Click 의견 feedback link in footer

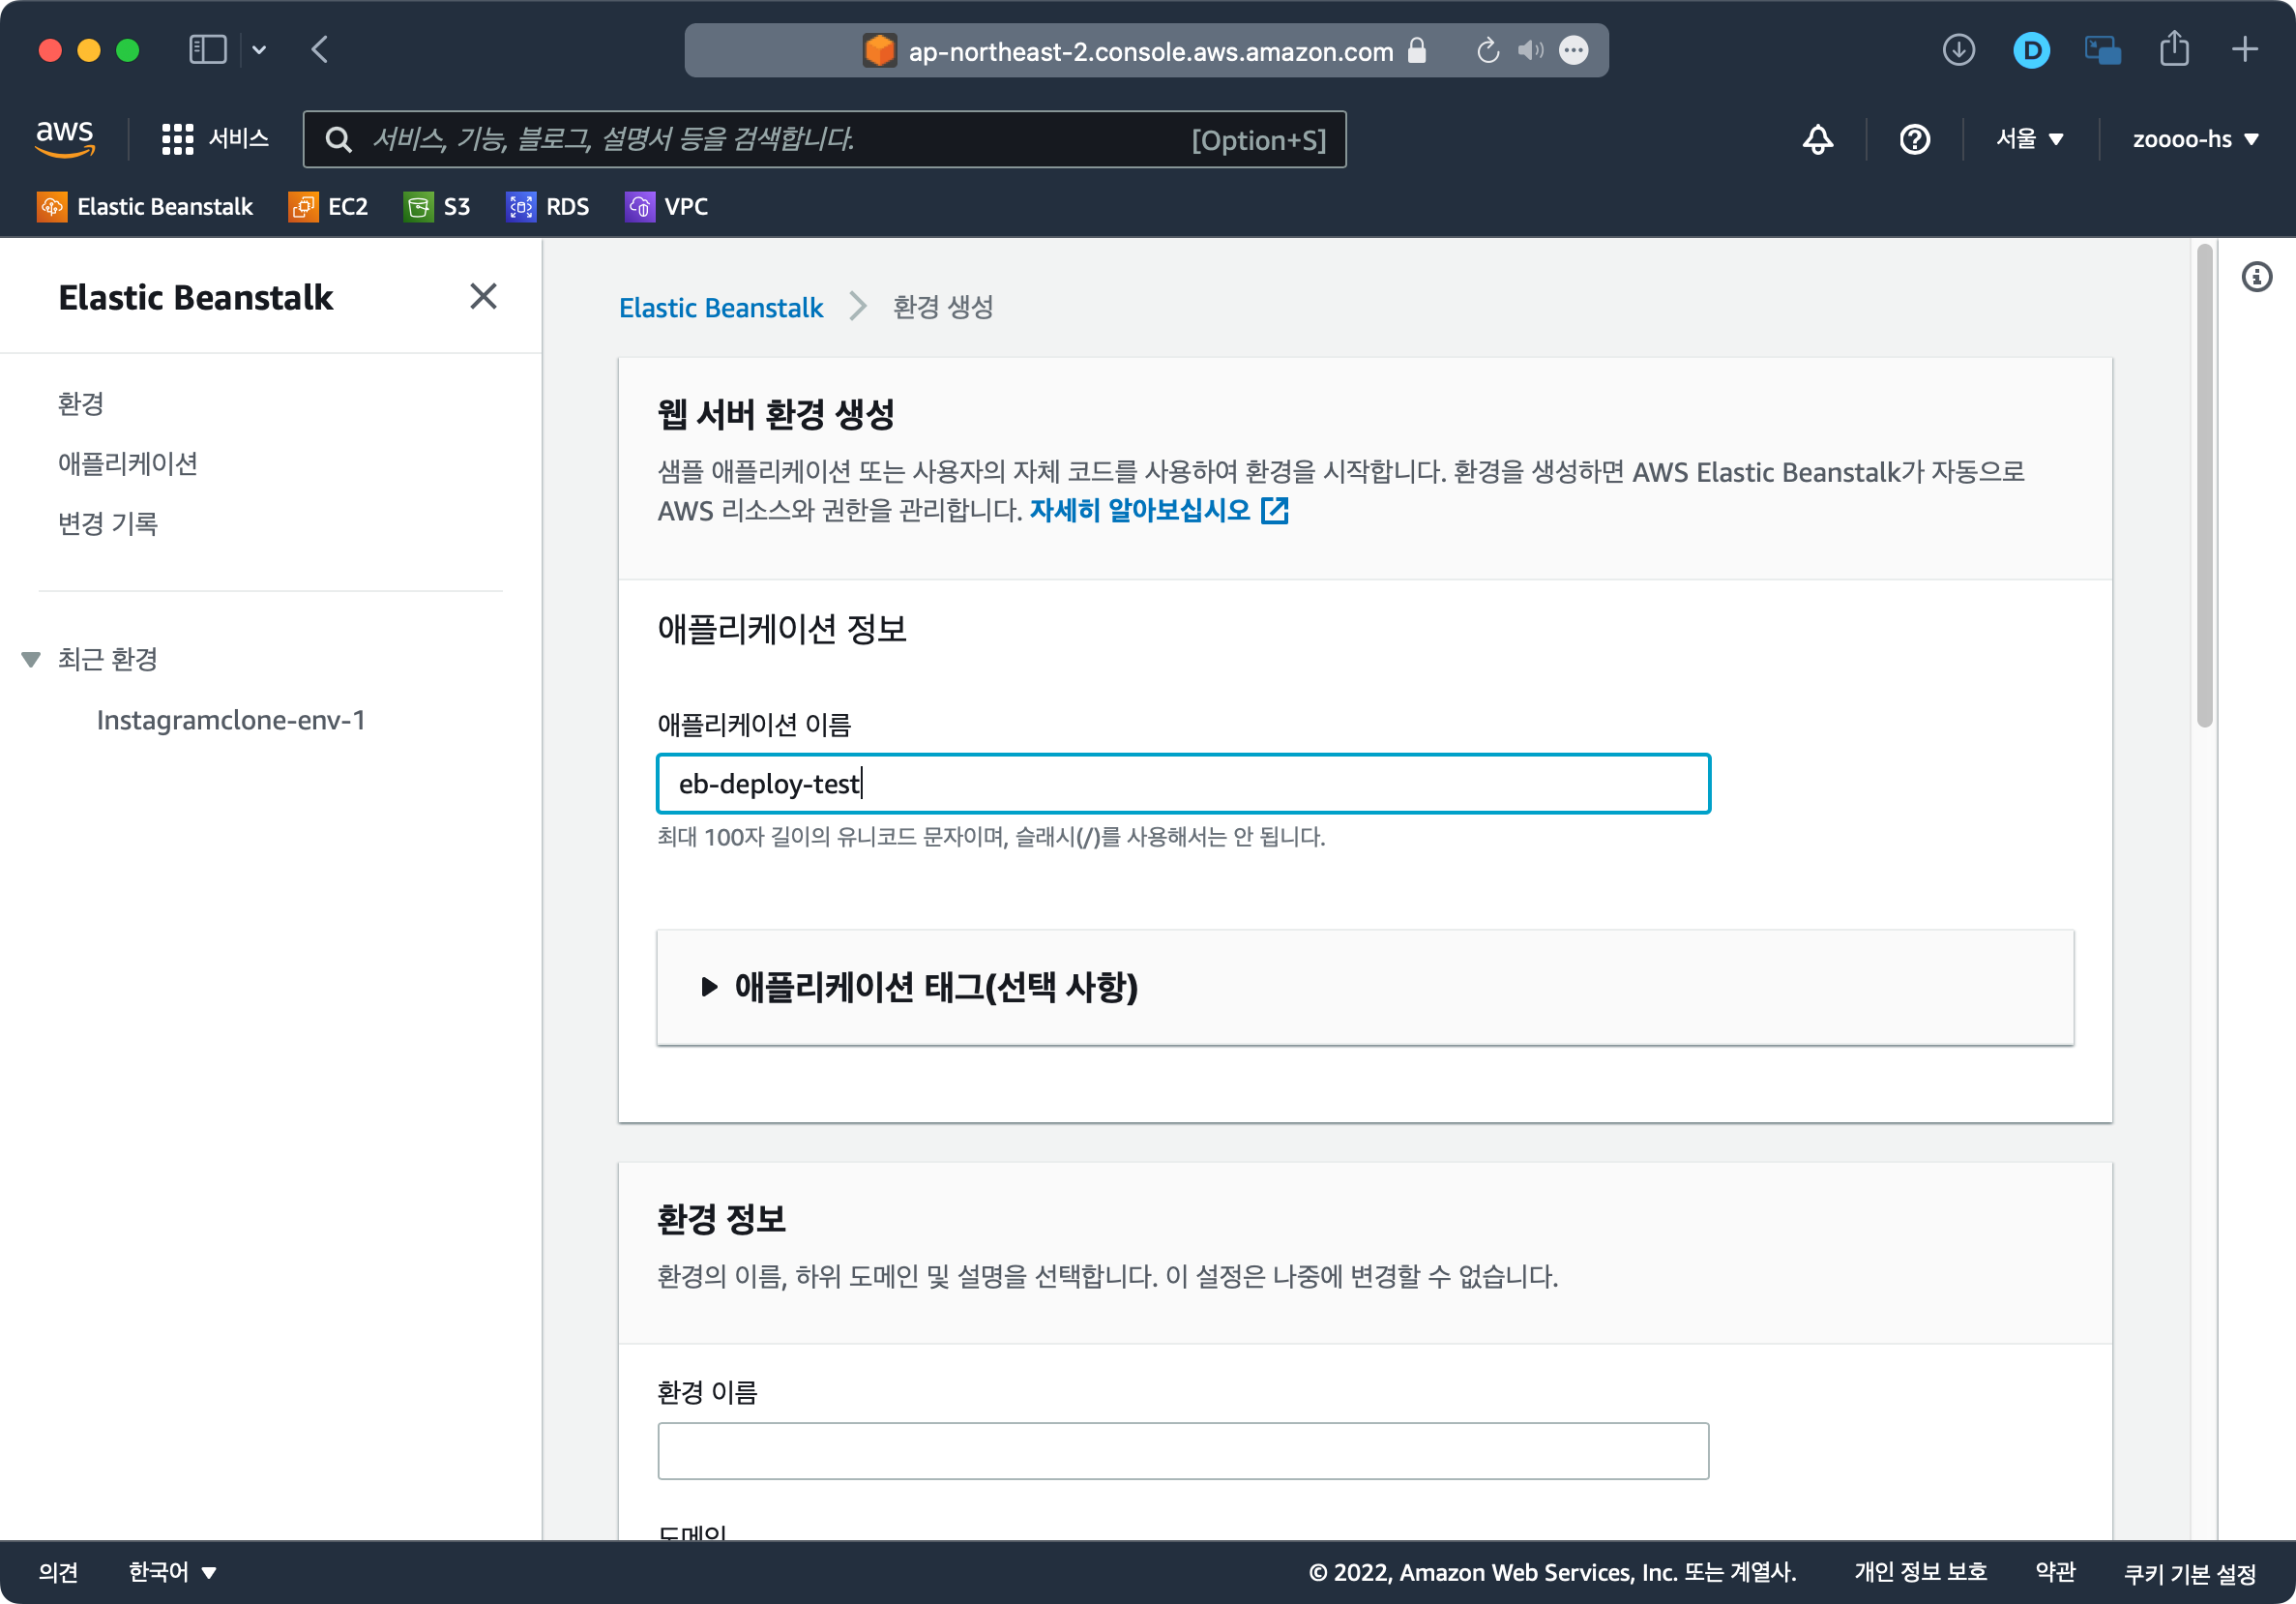[58, 1571]
